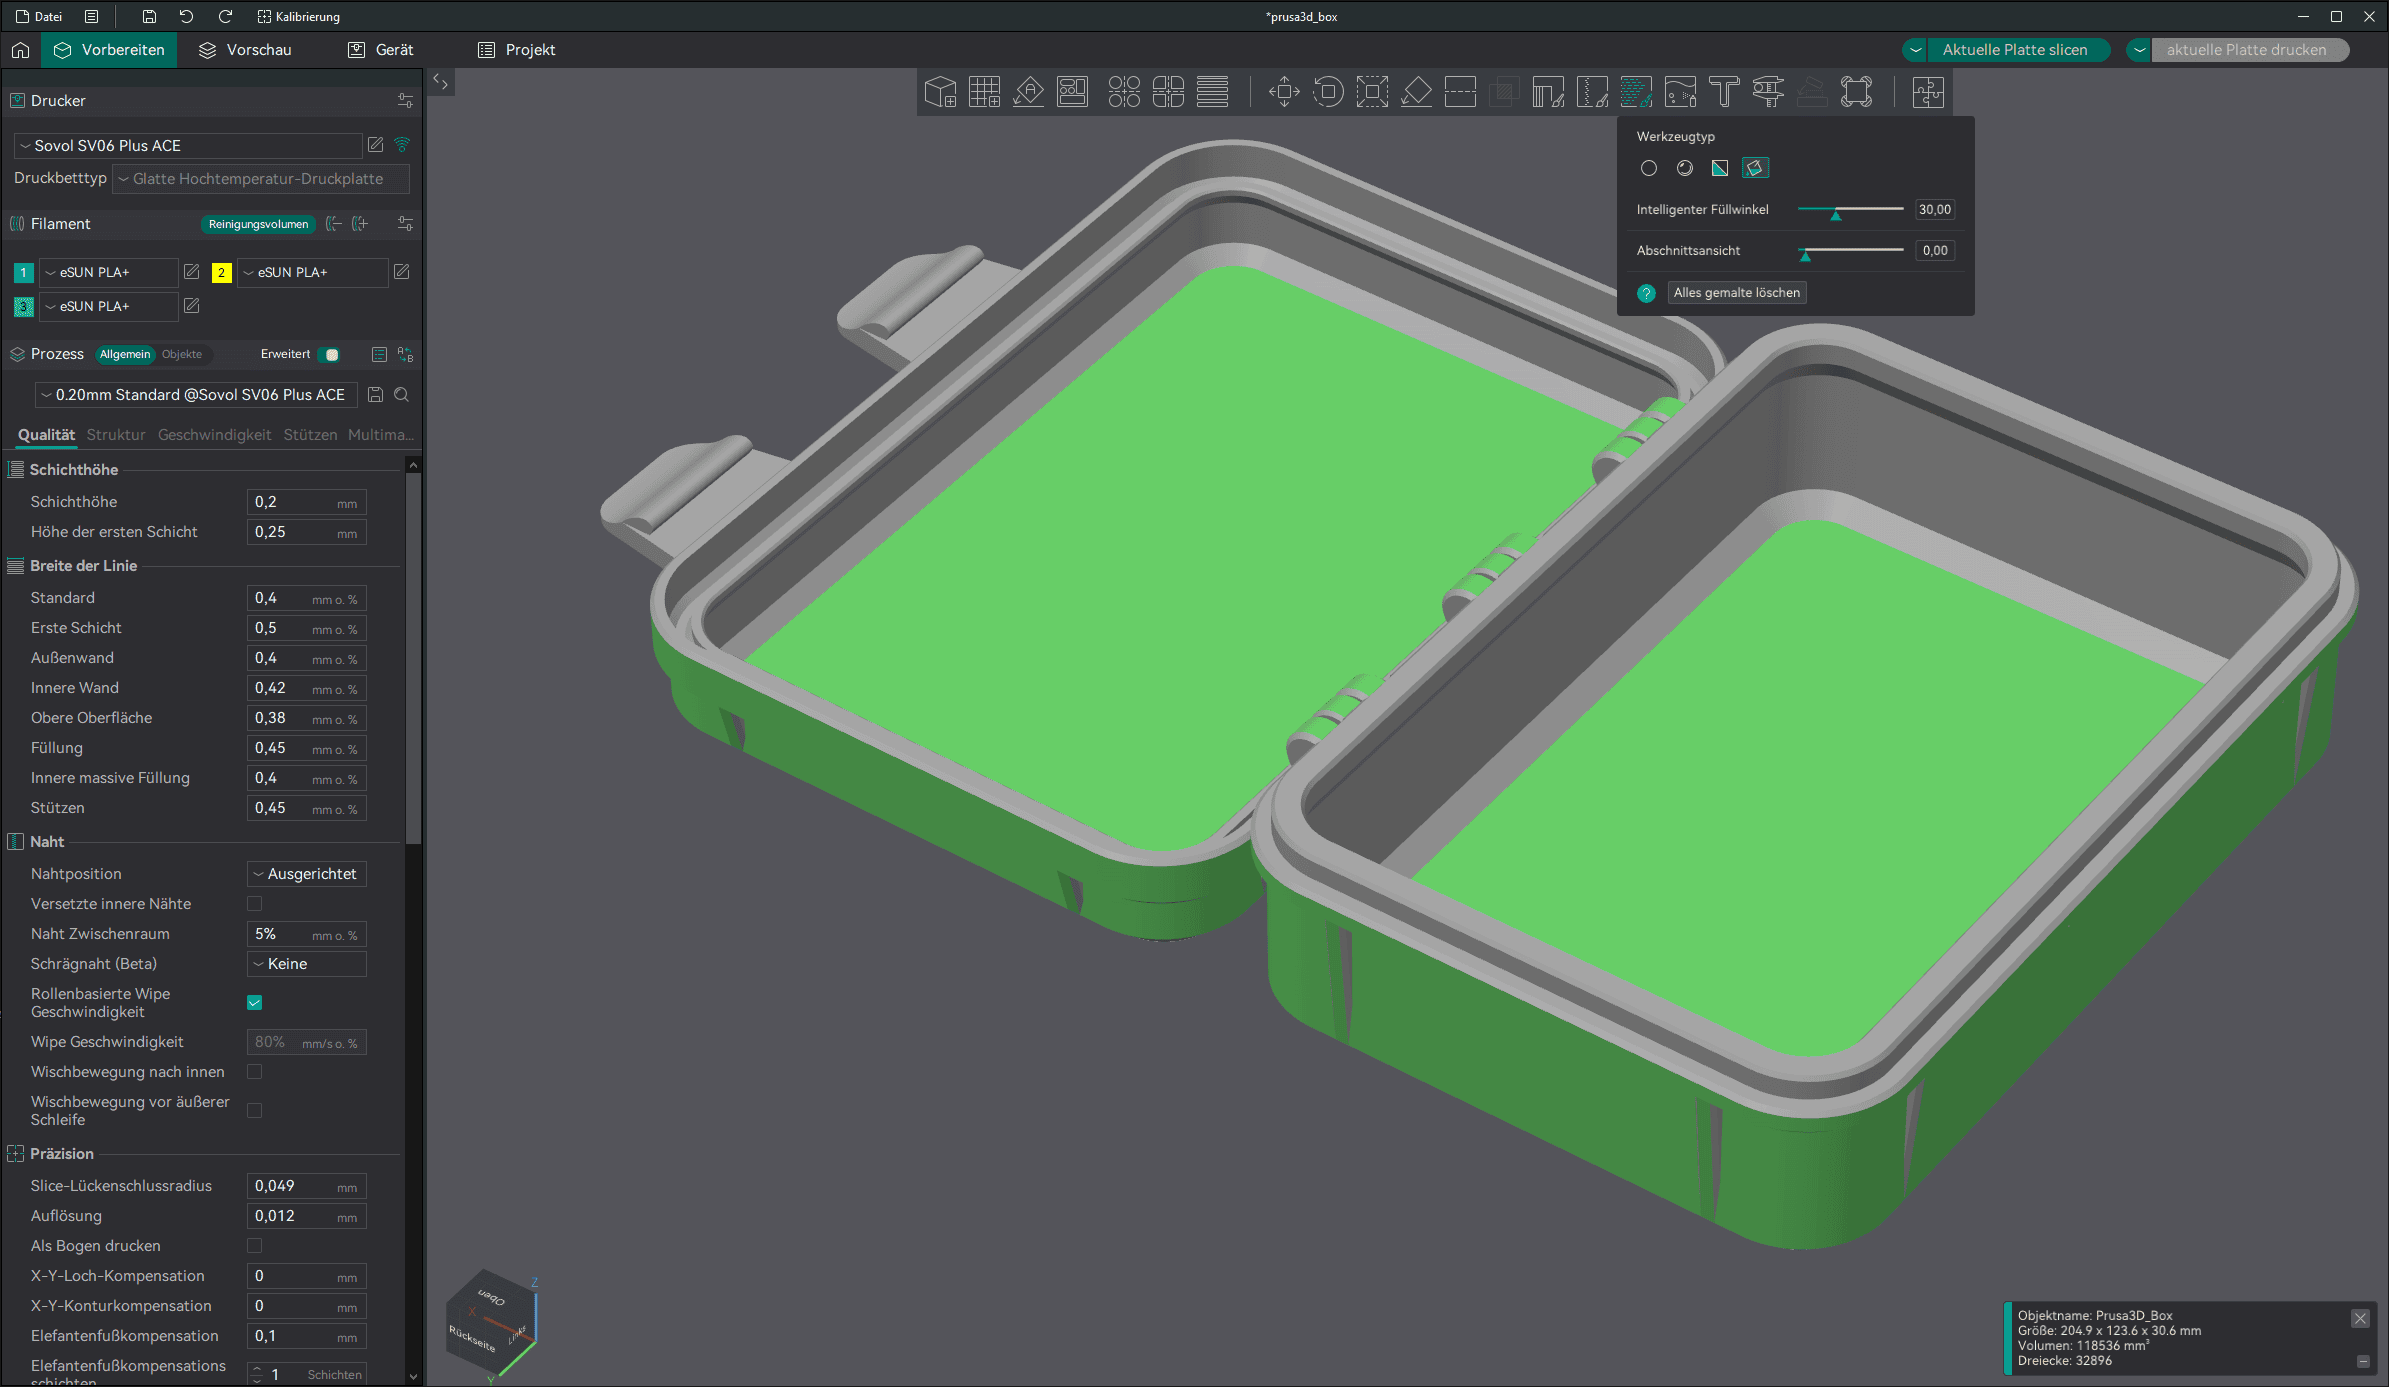This screenshot has height=1387, width=2389.
Task: Expand the Sovol SV06 Plus ACE printer dropdown
Action: (188, 146)
